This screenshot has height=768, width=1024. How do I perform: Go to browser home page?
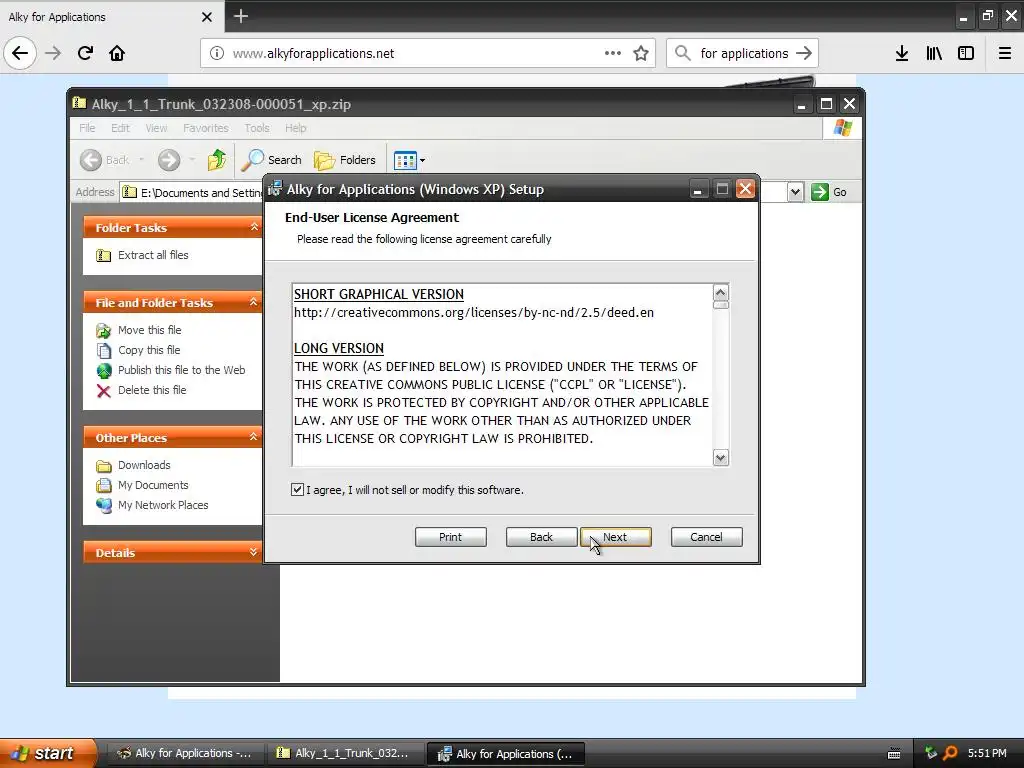pos(117,53)
